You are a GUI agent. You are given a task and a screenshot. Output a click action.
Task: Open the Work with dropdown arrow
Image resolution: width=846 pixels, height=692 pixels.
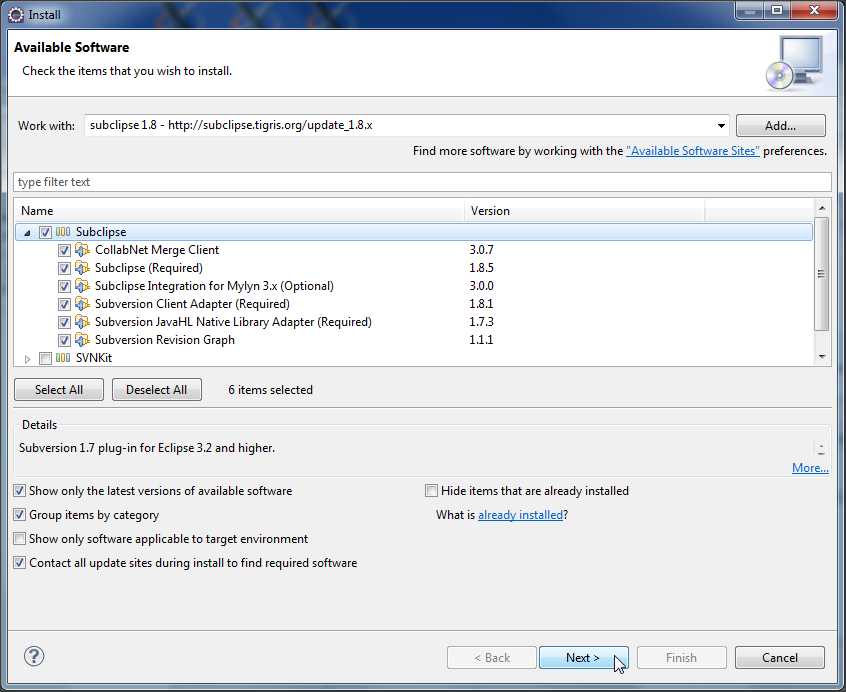(721, 126)
